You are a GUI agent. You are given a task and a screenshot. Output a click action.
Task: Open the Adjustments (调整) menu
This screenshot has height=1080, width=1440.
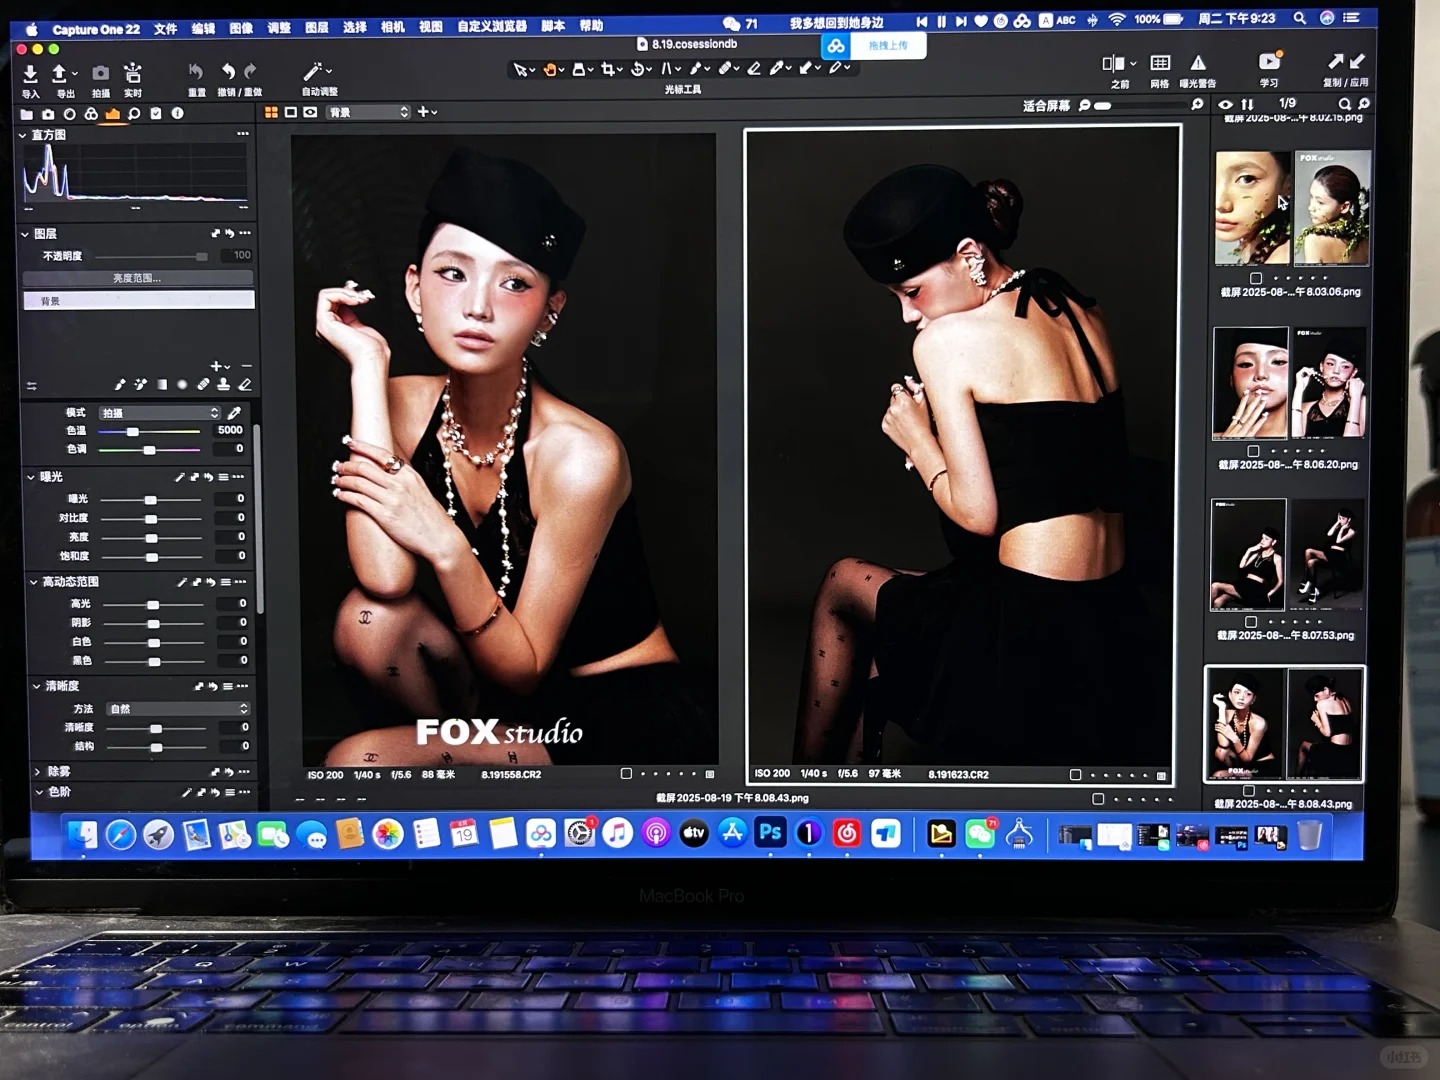279,28
